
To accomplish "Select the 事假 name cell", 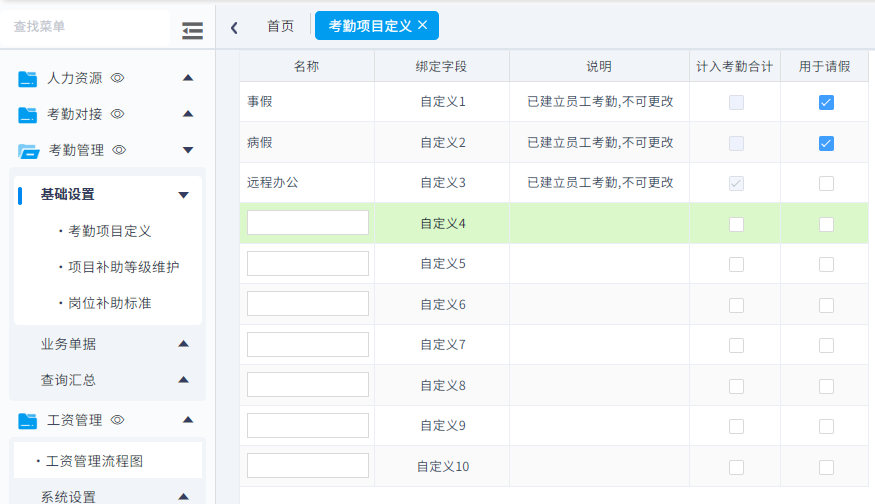I will click(x=307, y=102).
